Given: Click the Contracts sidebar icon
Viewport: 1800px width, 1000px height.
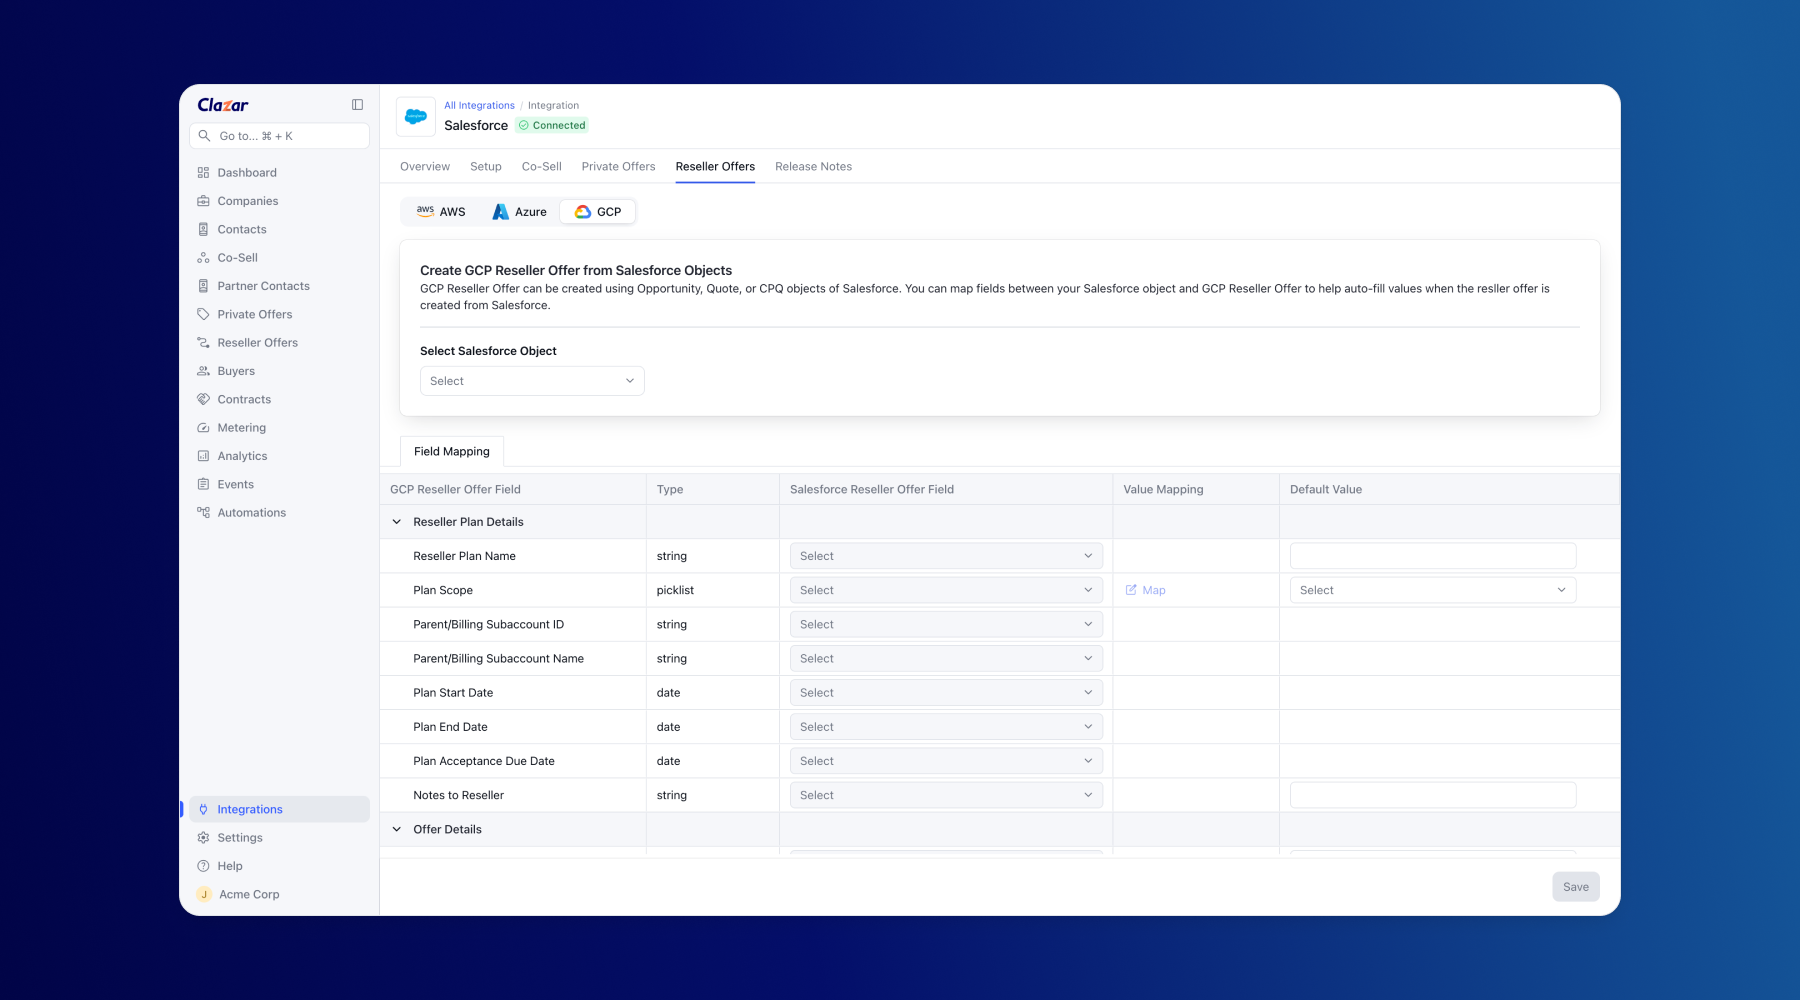Looking at the screenshot, I should click(203, 399).
